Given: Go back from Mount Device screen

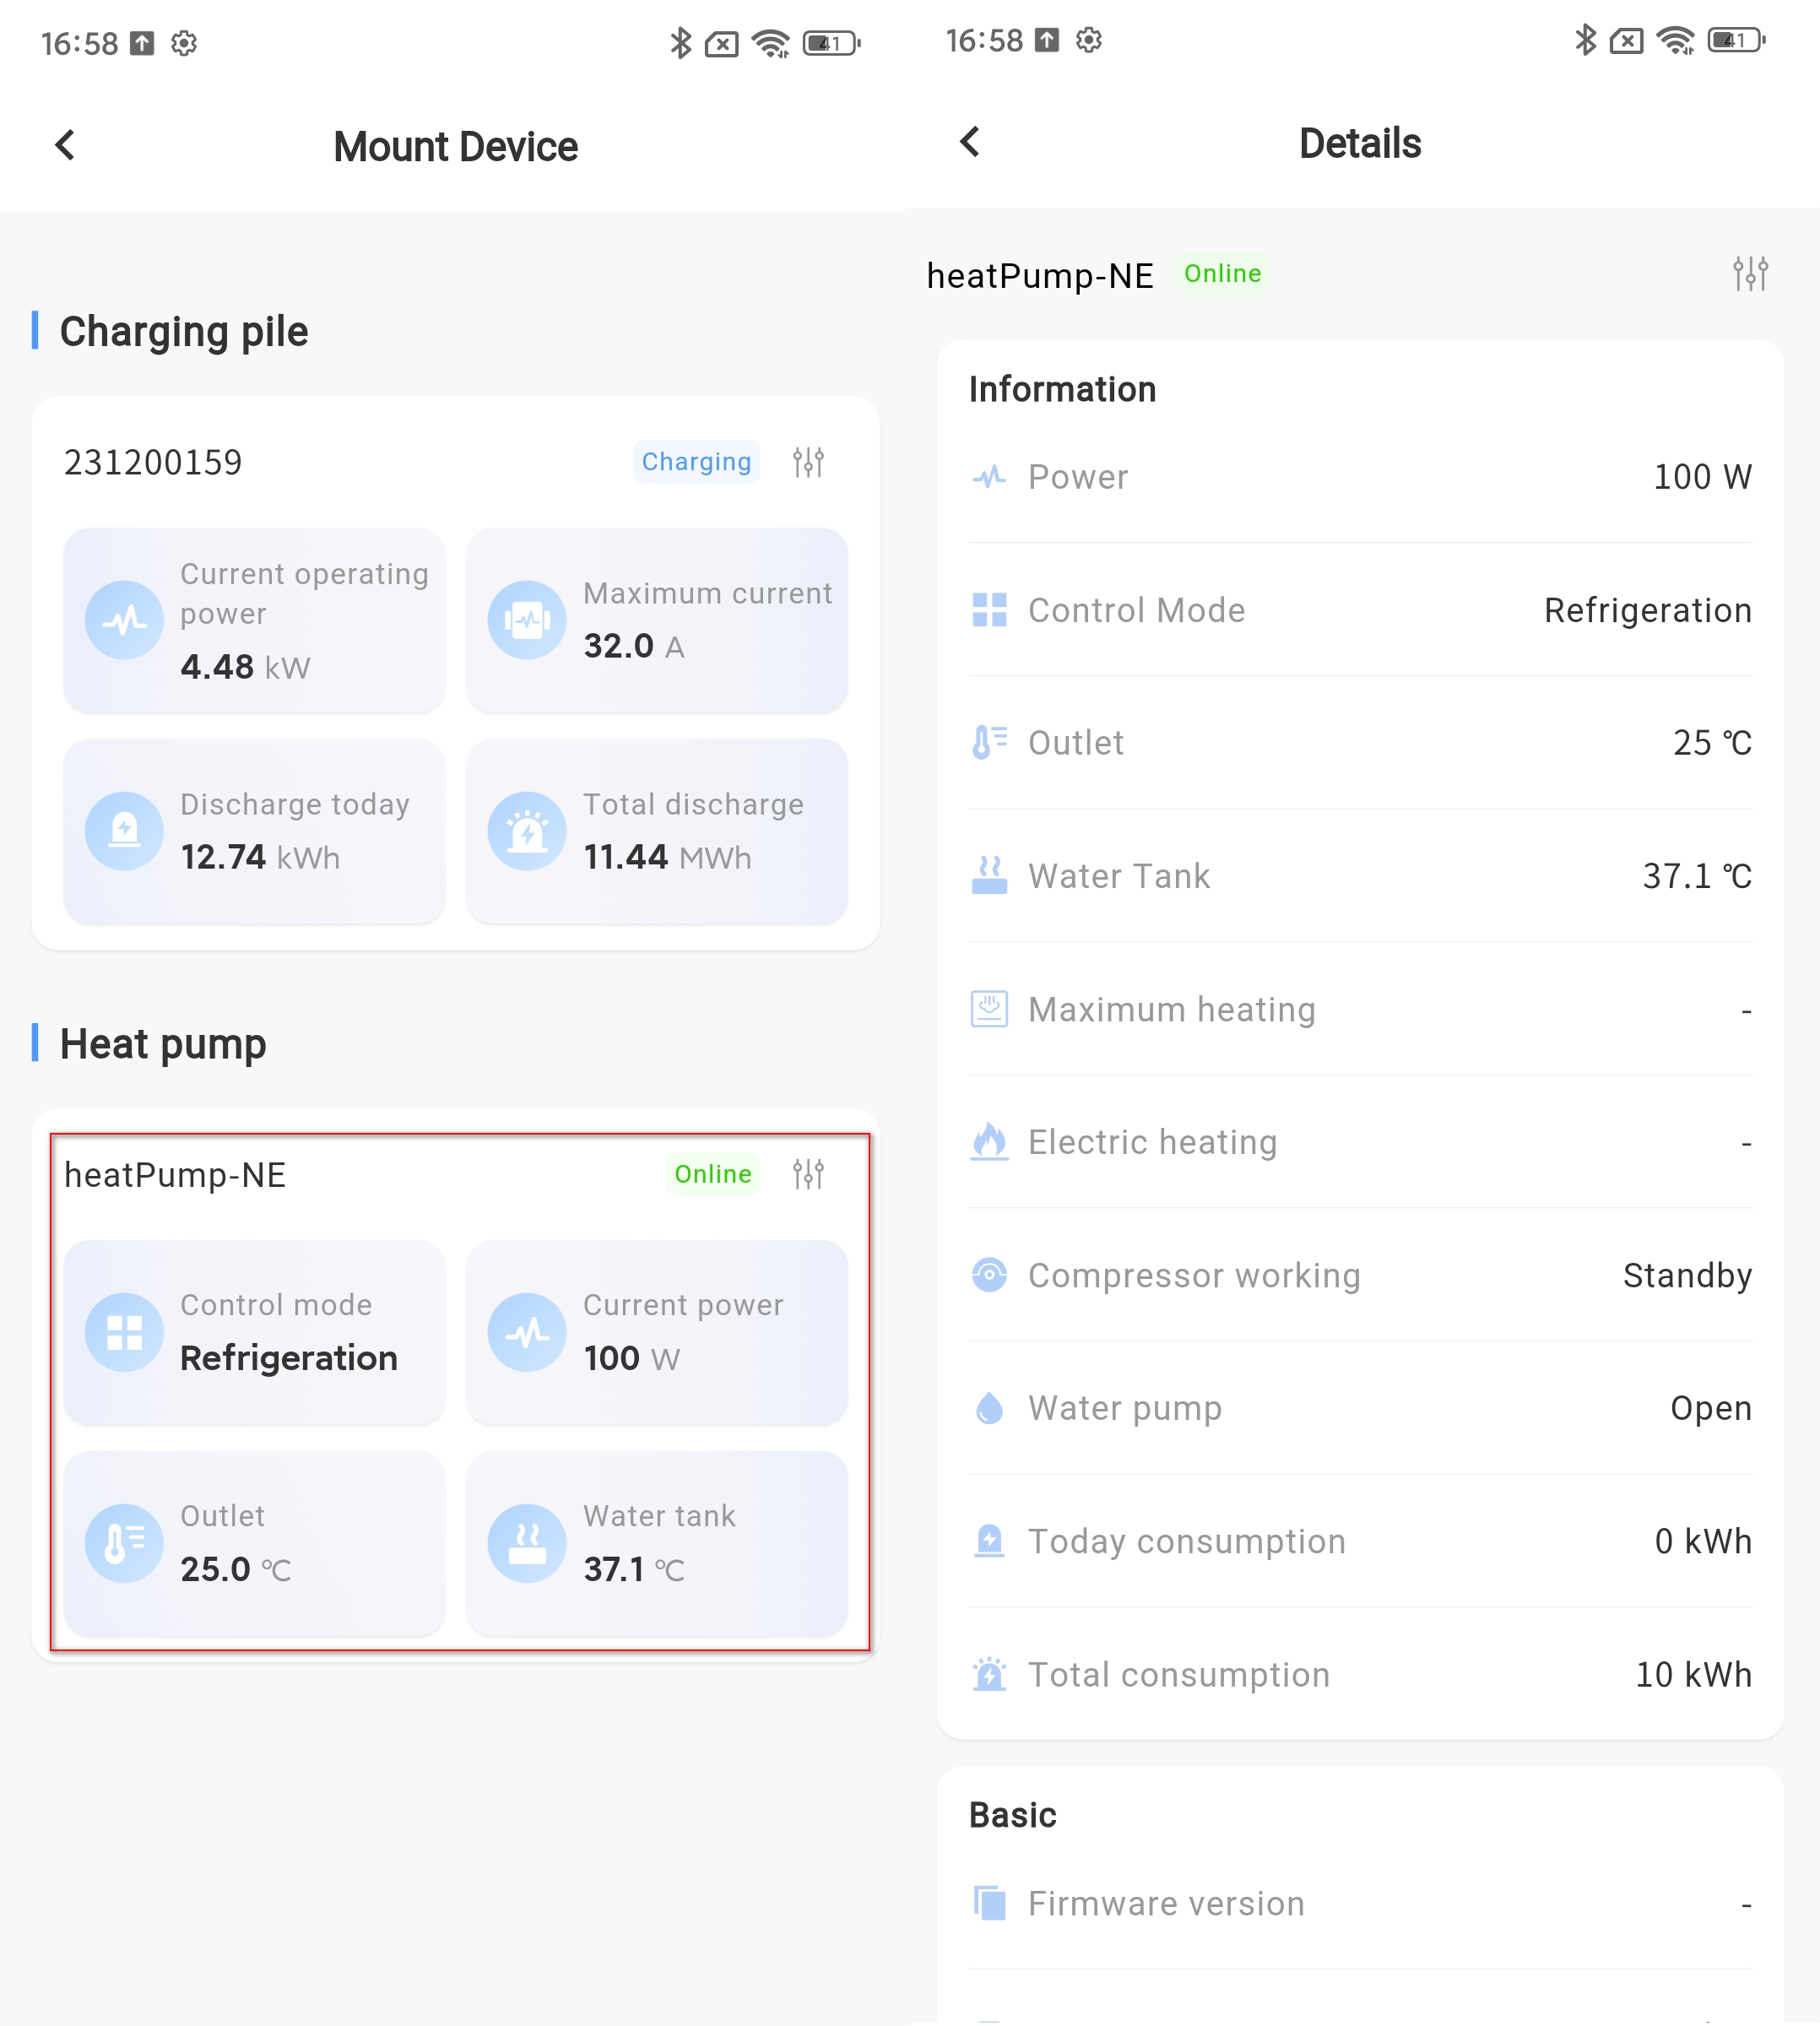Looking at the screenshot, I should pos(66,146).
